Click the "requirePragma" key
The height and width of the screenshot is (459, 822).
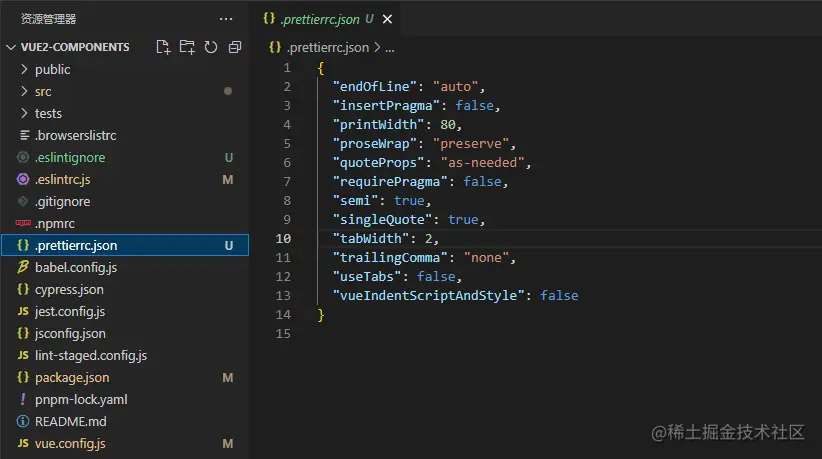click(x=390, y=182)
